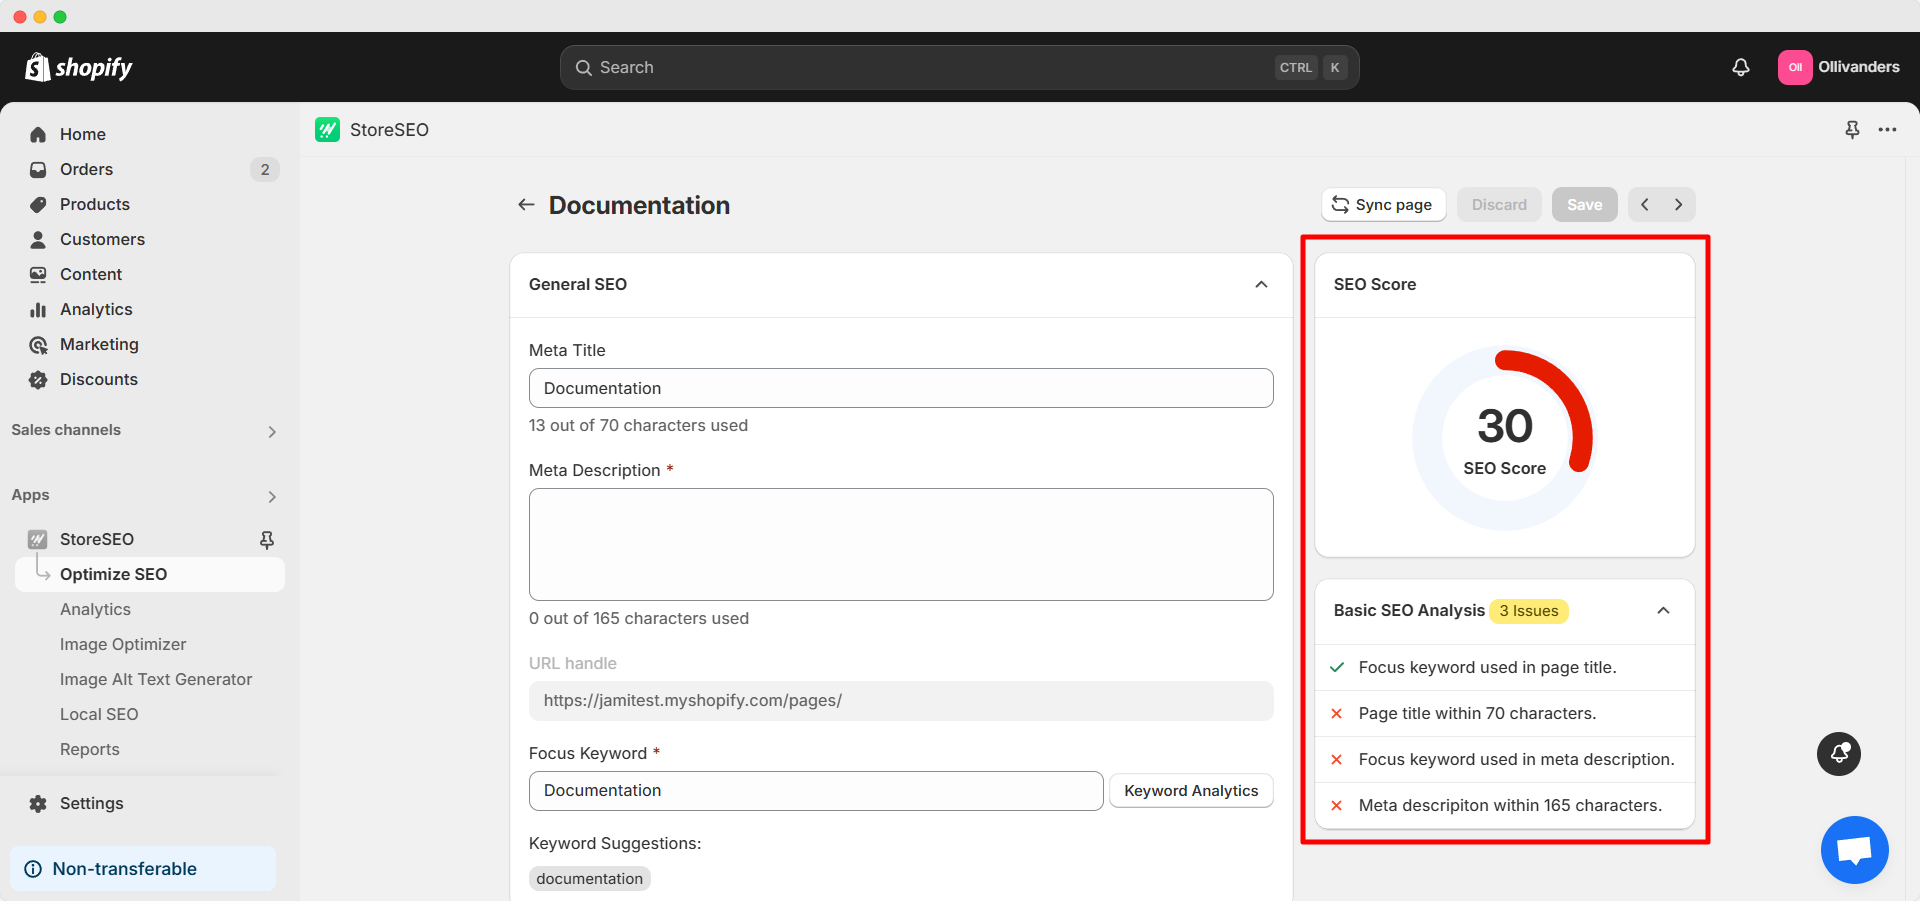Click inside the Meta Description field
This screenshot has width=1920, height=901.
(x=900, y=544)
